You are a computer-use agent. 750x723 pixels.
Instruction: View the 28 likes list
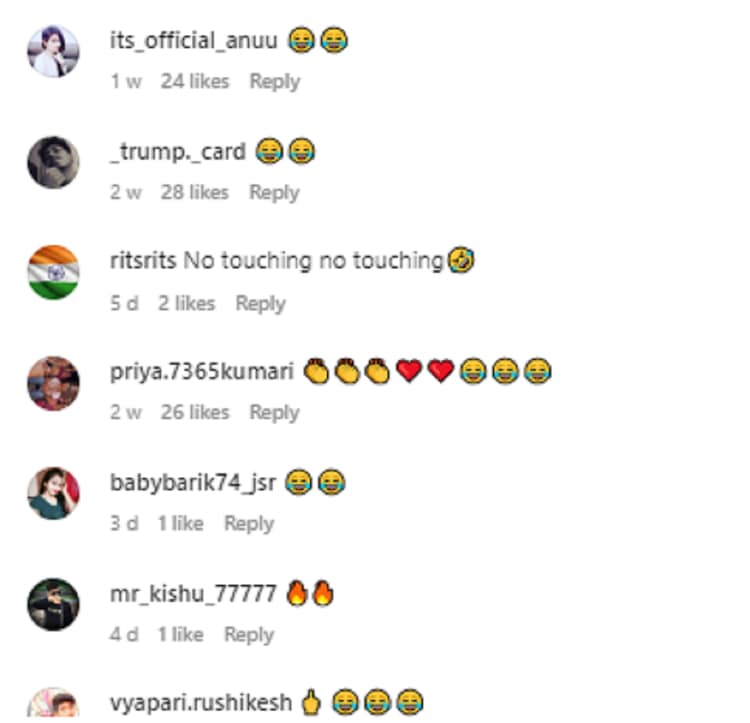195,192
